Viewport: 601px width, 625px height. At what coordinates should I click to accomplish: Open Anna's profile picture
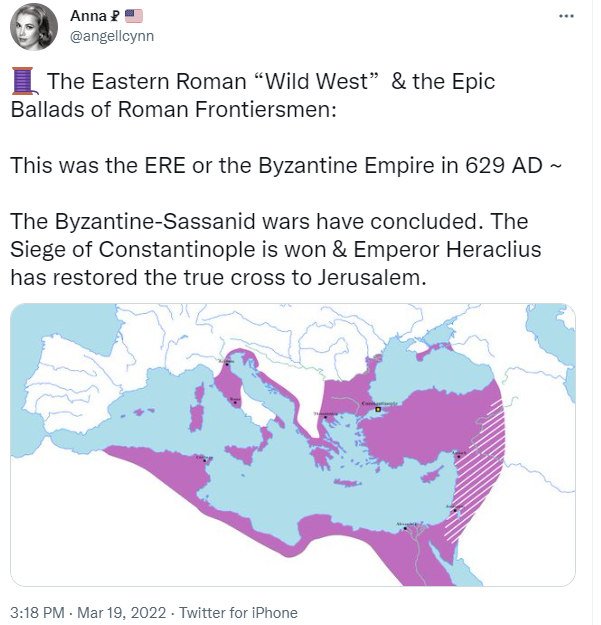pos(34,27)
